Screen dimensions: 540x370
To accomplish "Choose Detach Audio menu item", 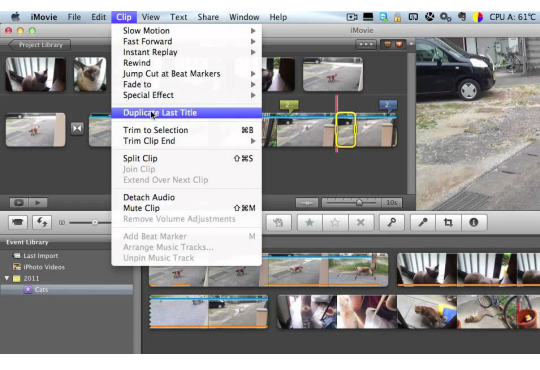I will click(x=186, y=197).
